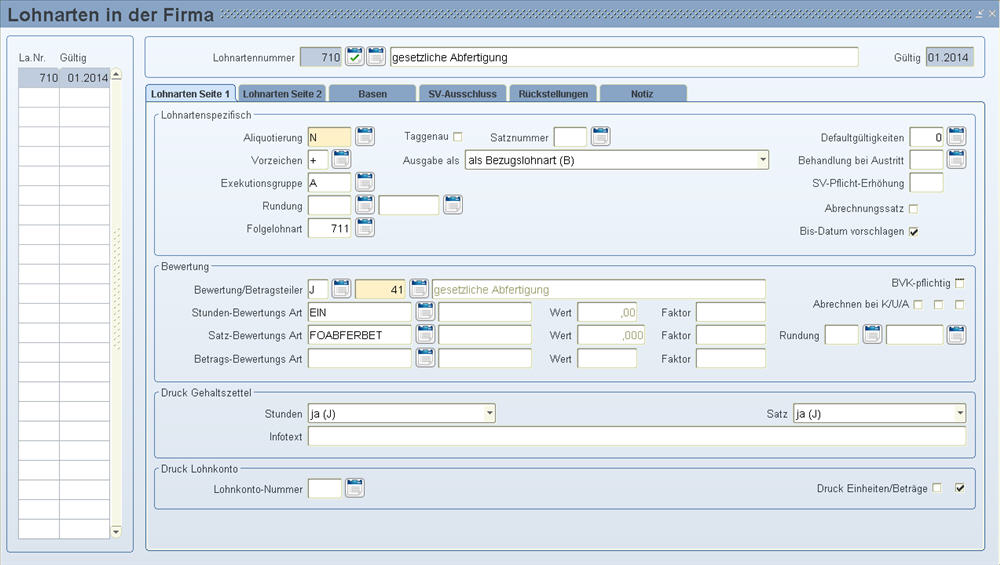The height and width of the screenshot is (565, 1000).
Task: Open the Satz dropdown in Druck Gehaltszettel
Action: [x=960, y=413]
